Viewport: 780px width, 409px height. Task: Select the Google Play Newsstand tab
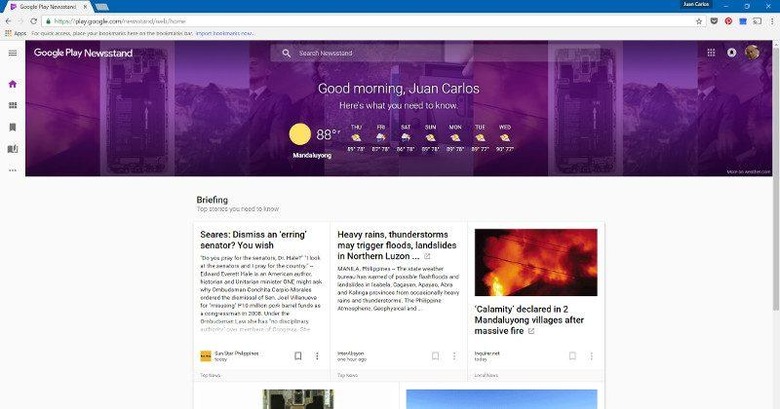pos(48,7)
